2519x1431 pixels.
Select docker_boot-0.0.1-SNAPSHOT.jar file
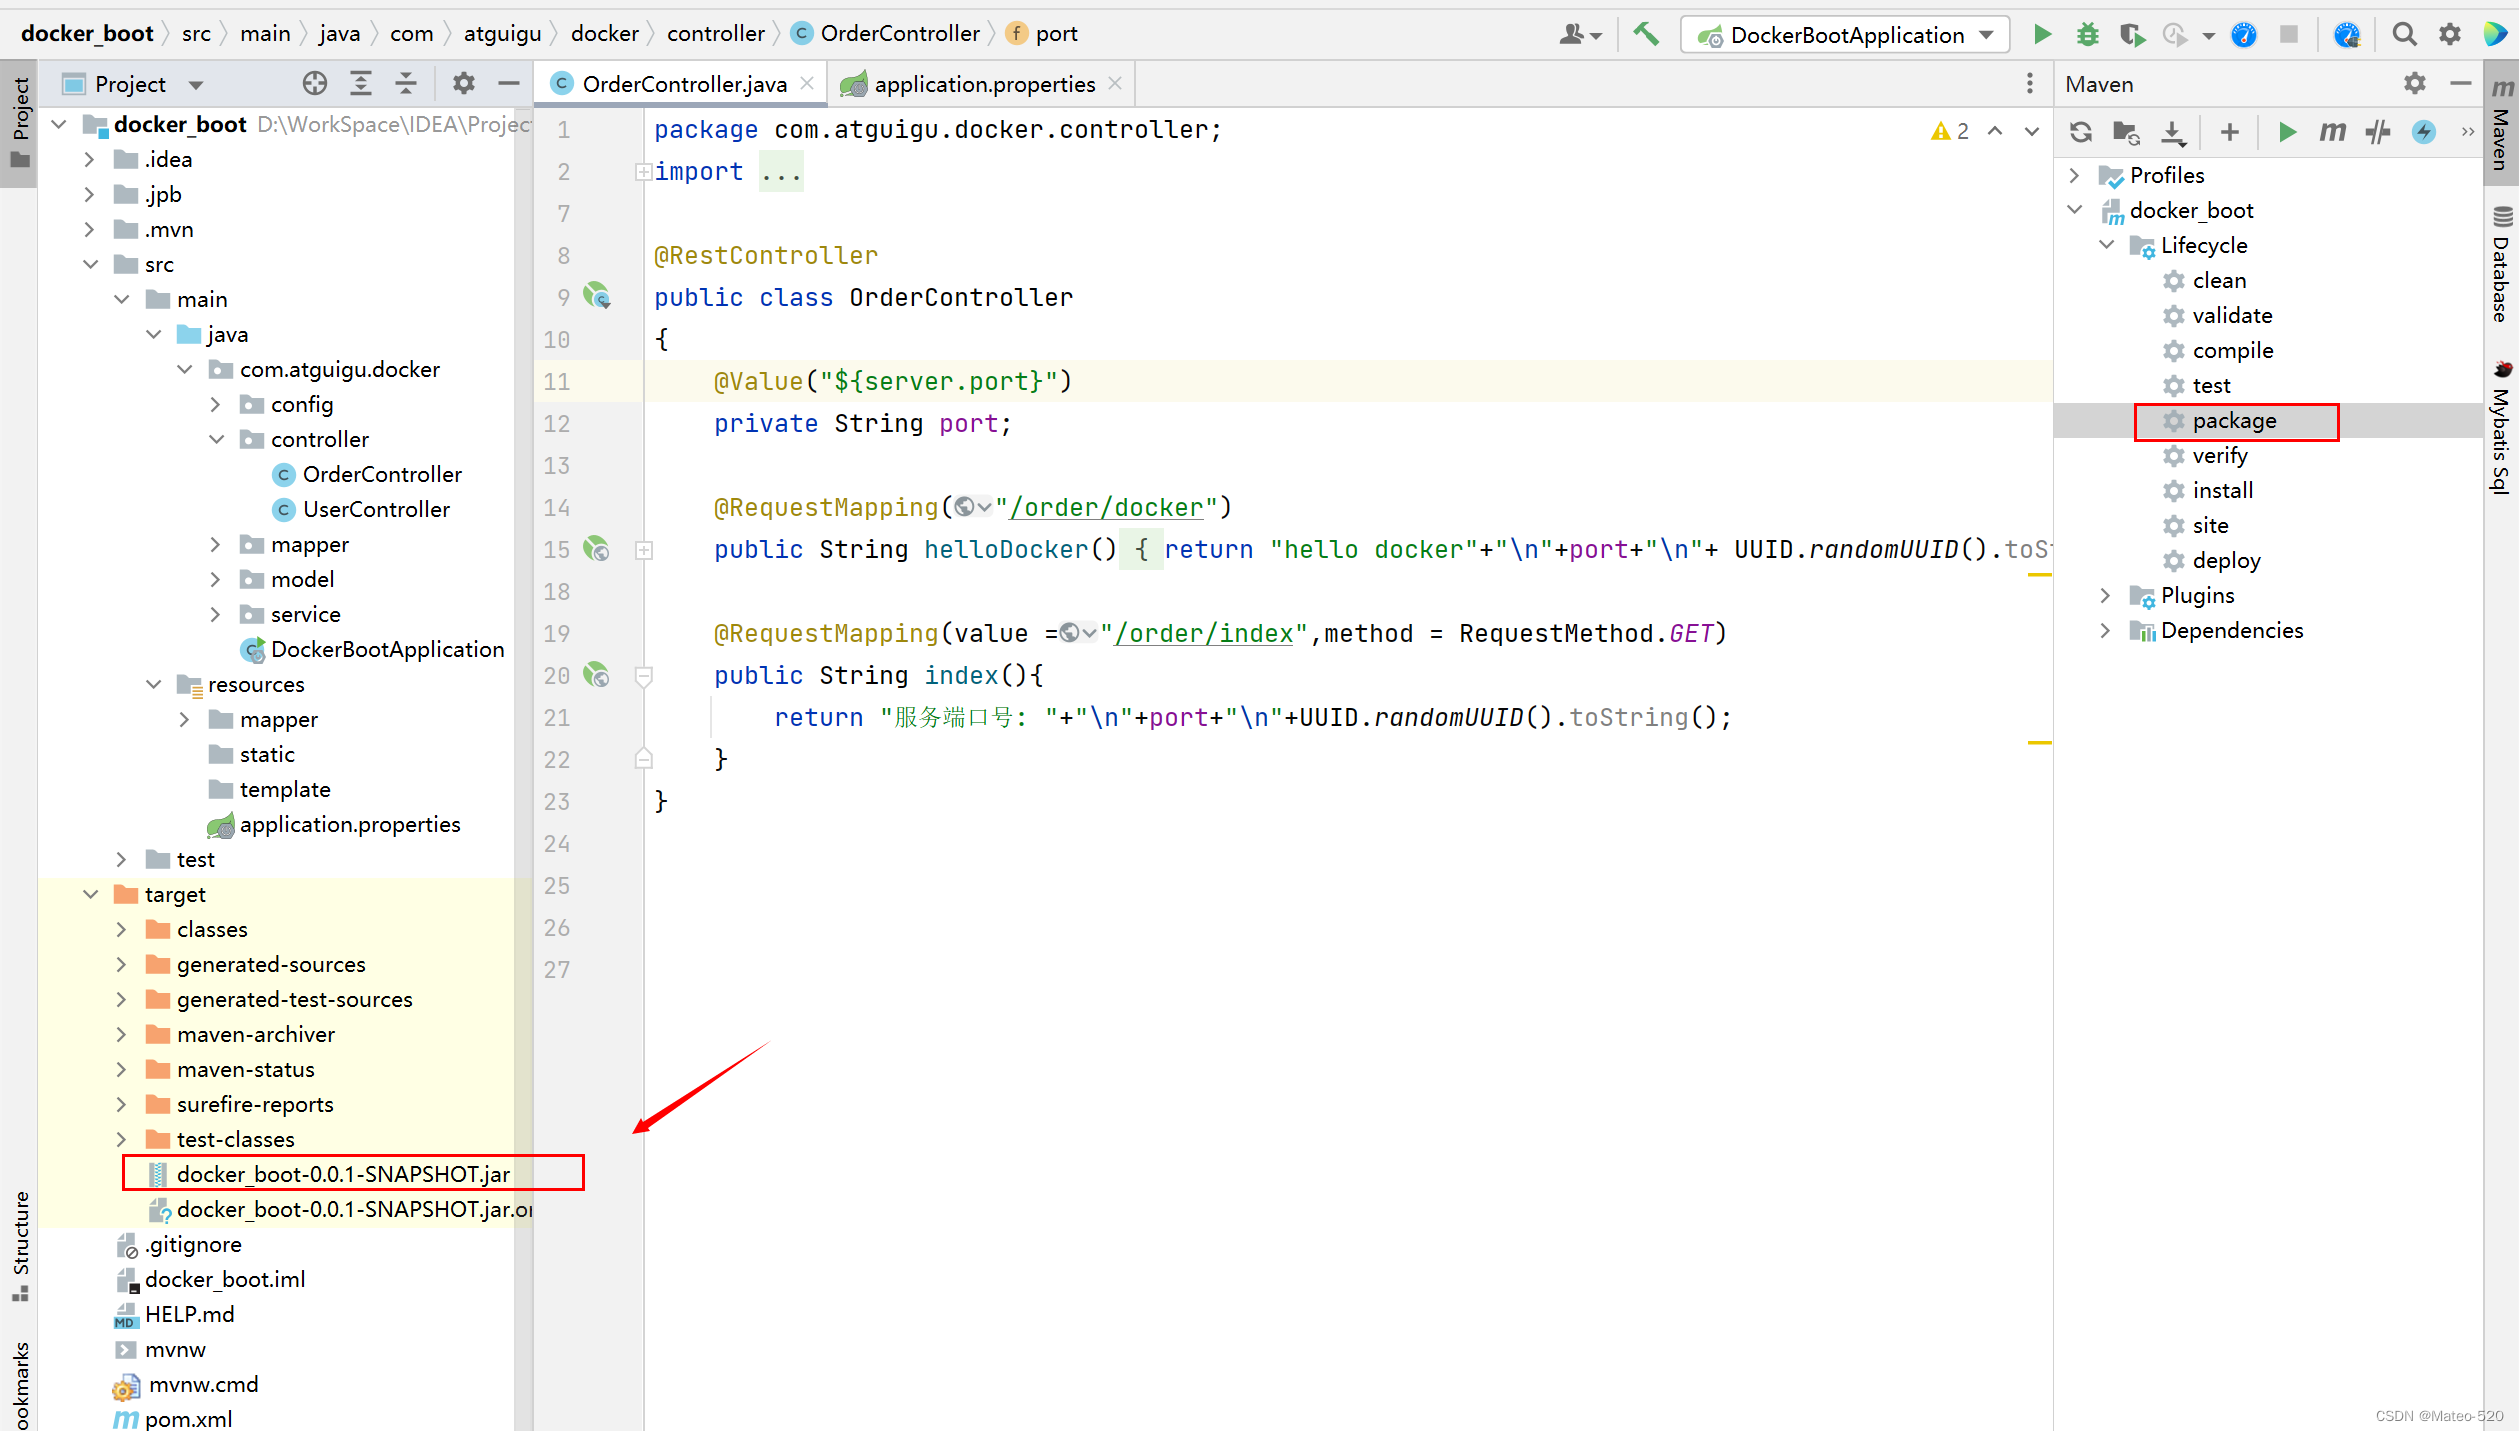coord(343,1174)
